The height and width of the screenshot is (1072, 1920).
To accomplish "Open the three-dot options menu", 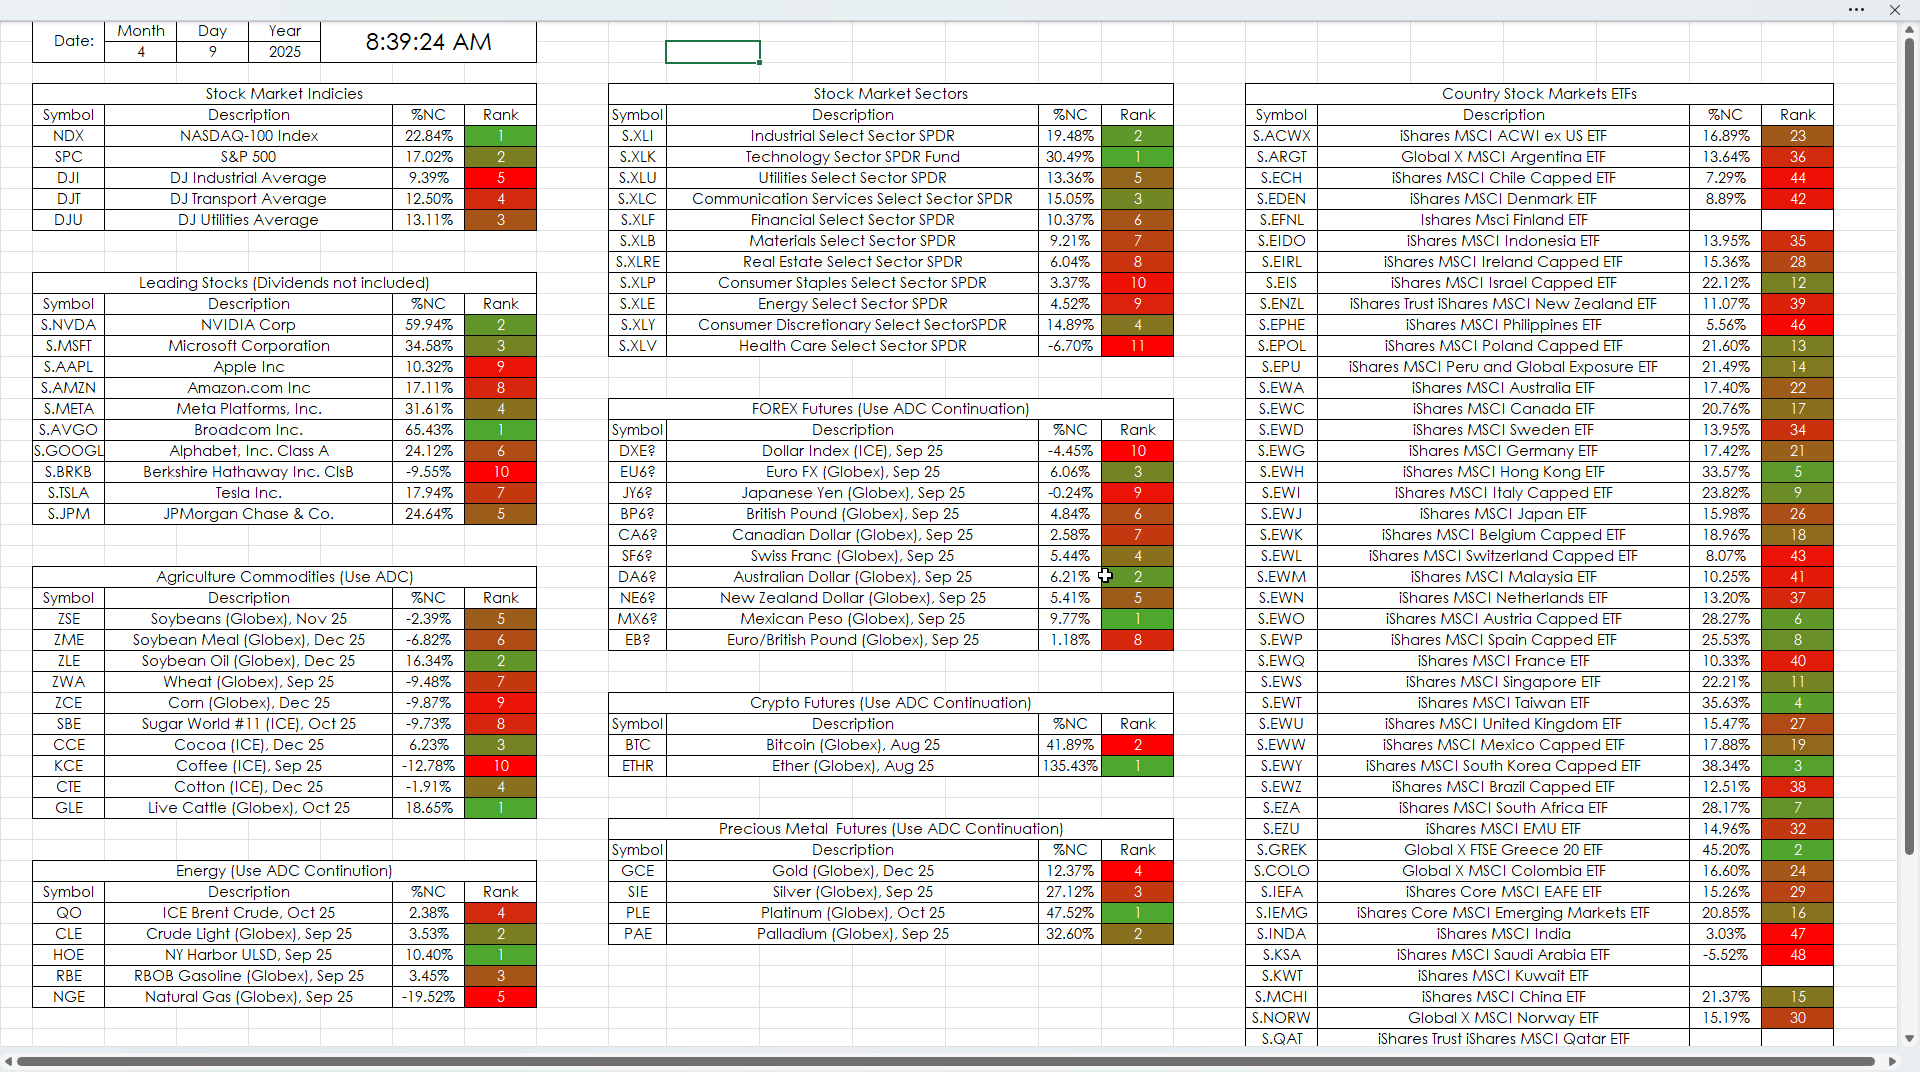I will pos(1856,10).
